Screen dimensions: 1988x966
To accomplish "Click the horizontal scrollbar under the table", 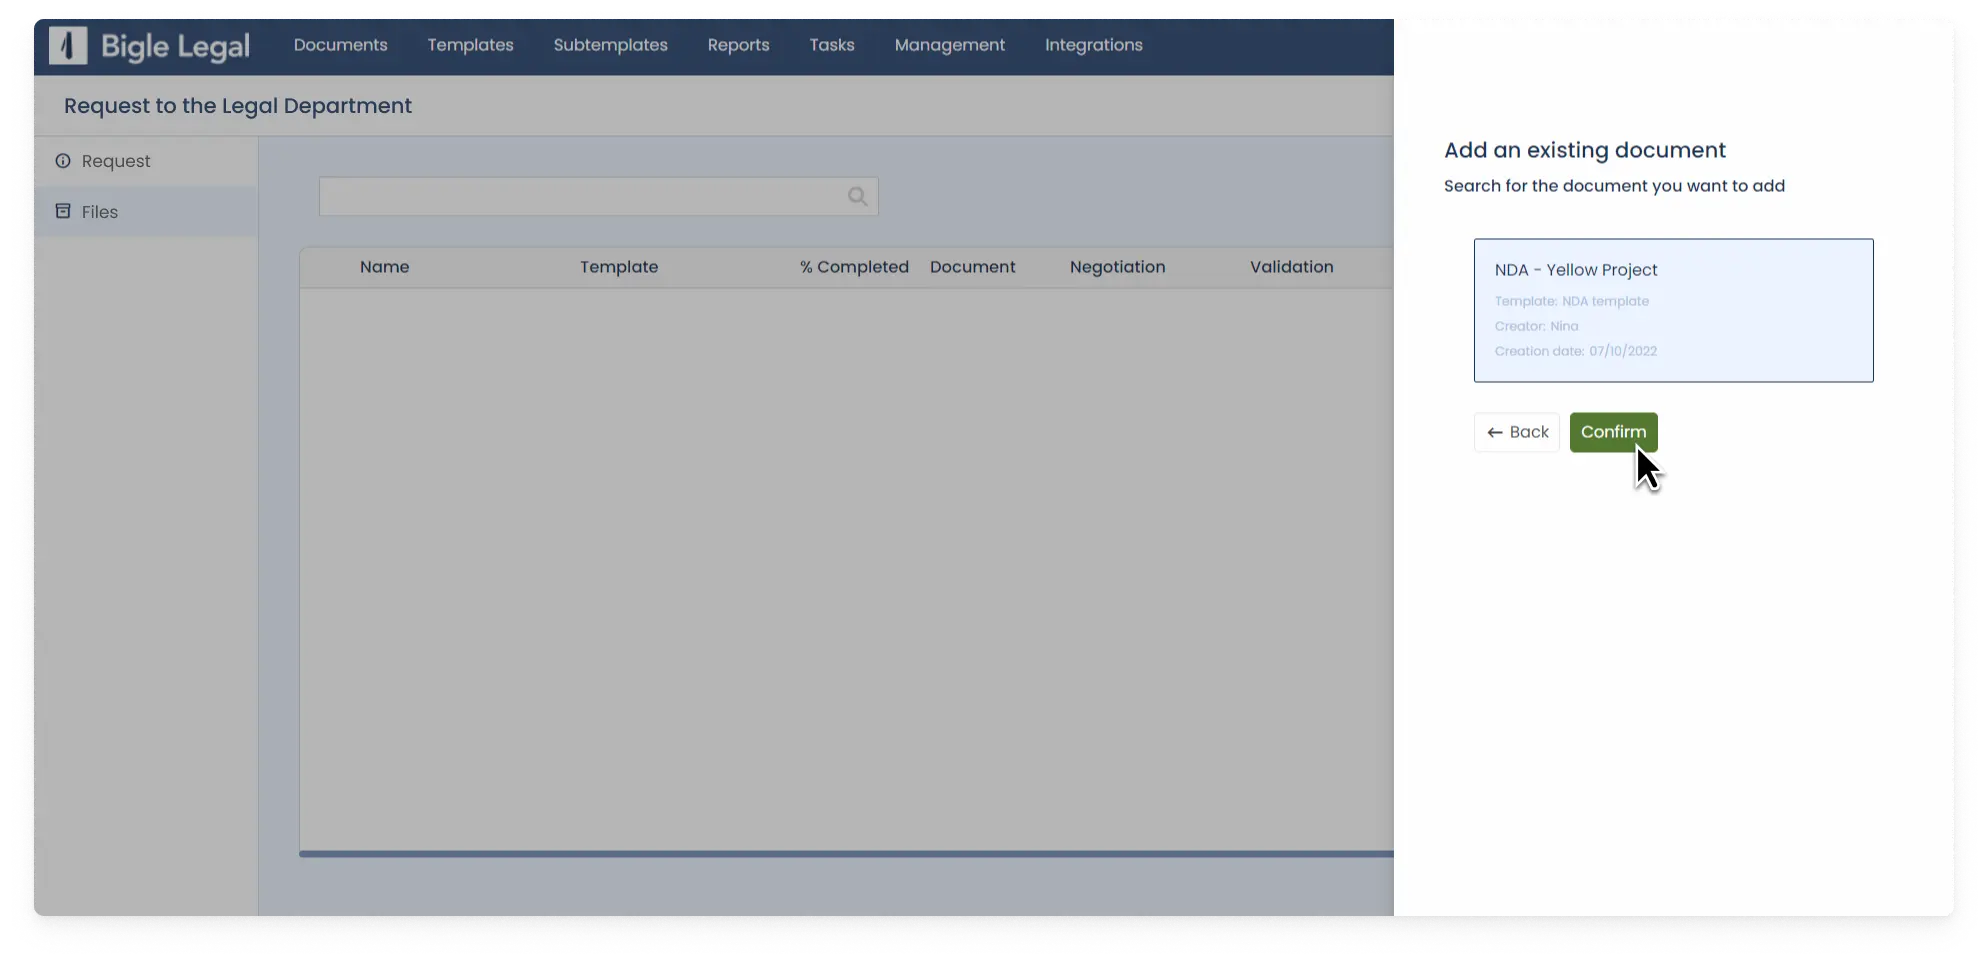I will coord(845,854).
